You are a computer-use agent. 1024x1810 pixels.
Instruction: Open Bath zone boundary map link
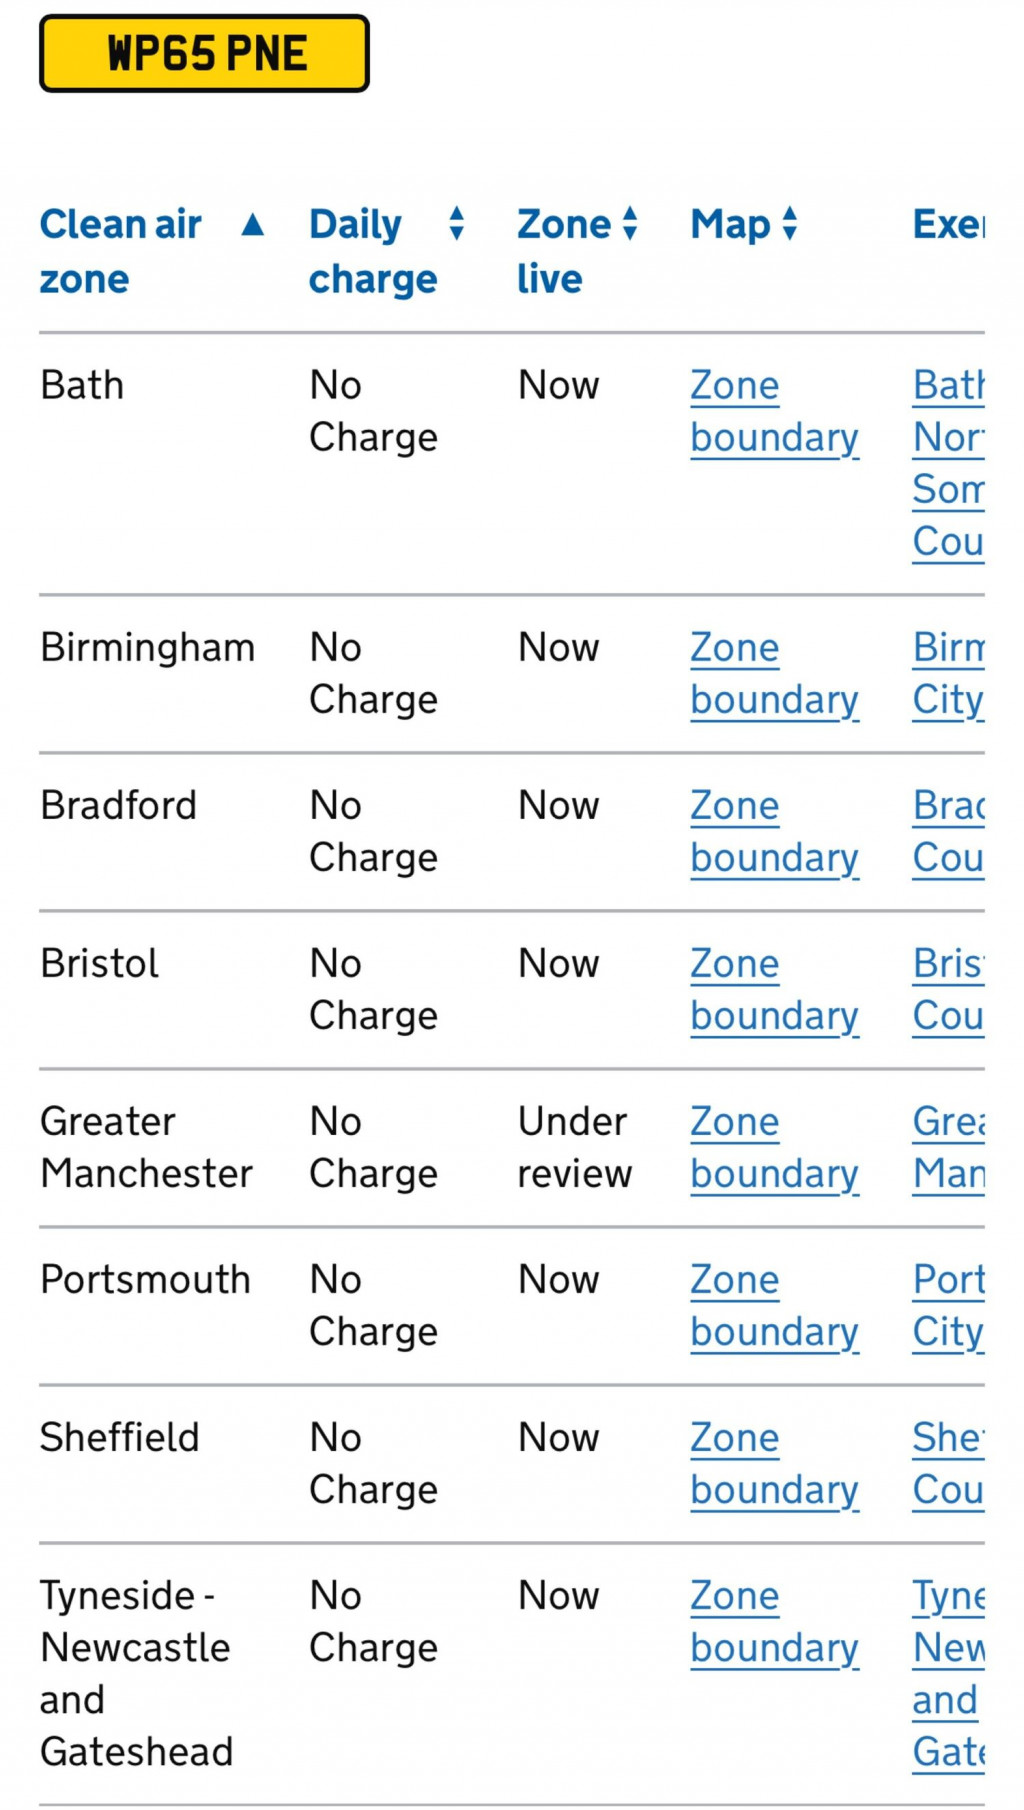pyautogui.click(x=774, y=412)
